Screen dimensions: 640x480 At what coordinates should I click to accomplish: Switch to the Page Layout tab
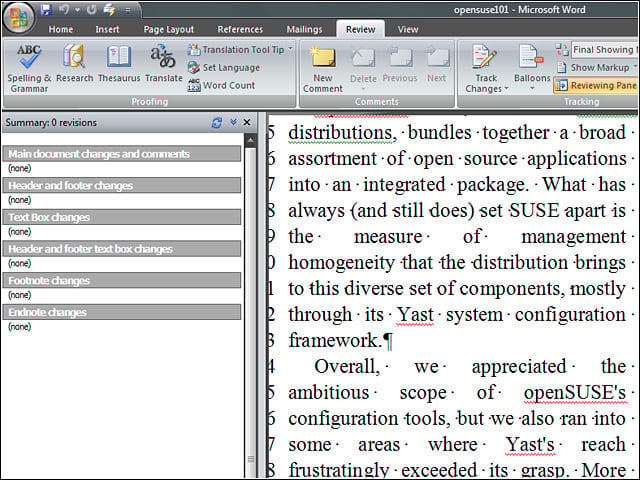tap(169, 29)
